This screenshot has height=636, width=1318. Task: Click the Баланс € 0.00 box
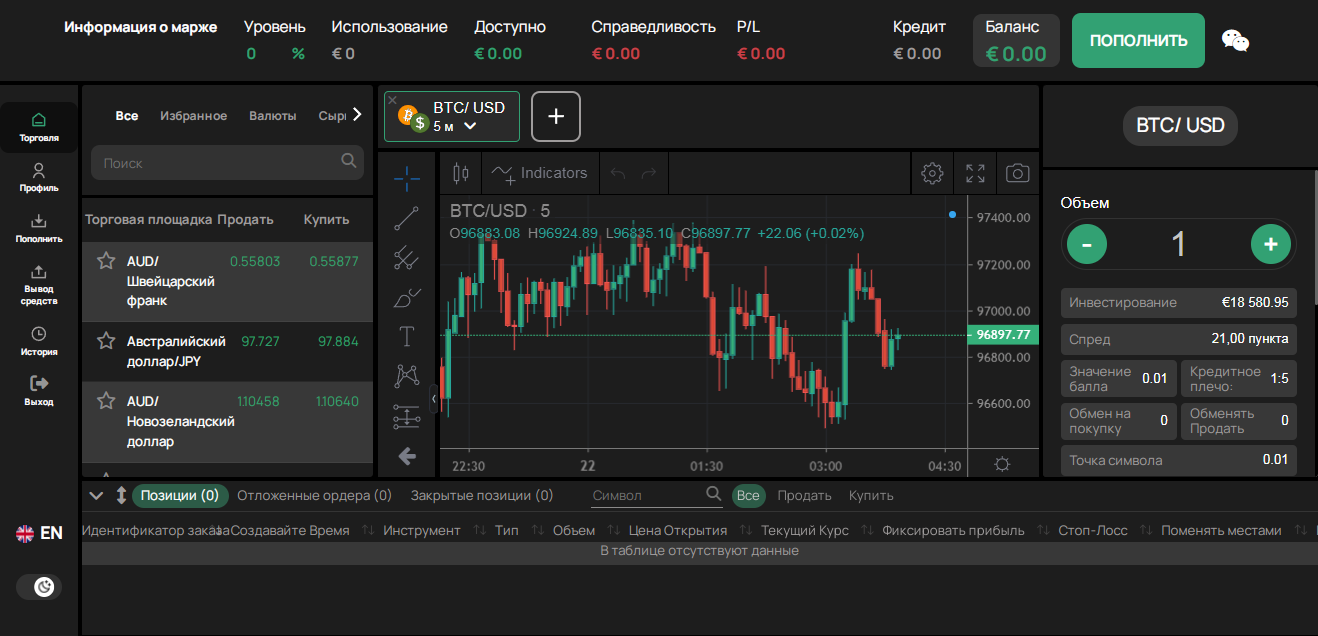tap(1016, 41)
